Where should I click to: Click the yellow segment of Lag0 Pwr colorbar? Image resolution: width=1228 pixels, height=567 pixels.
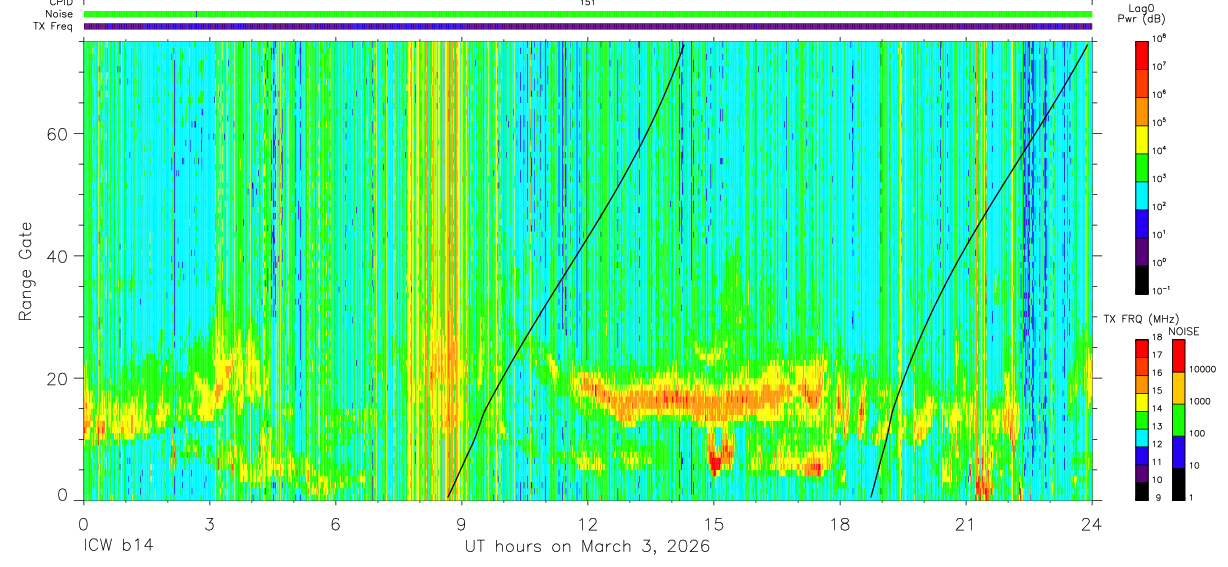tap(1142, 138)
